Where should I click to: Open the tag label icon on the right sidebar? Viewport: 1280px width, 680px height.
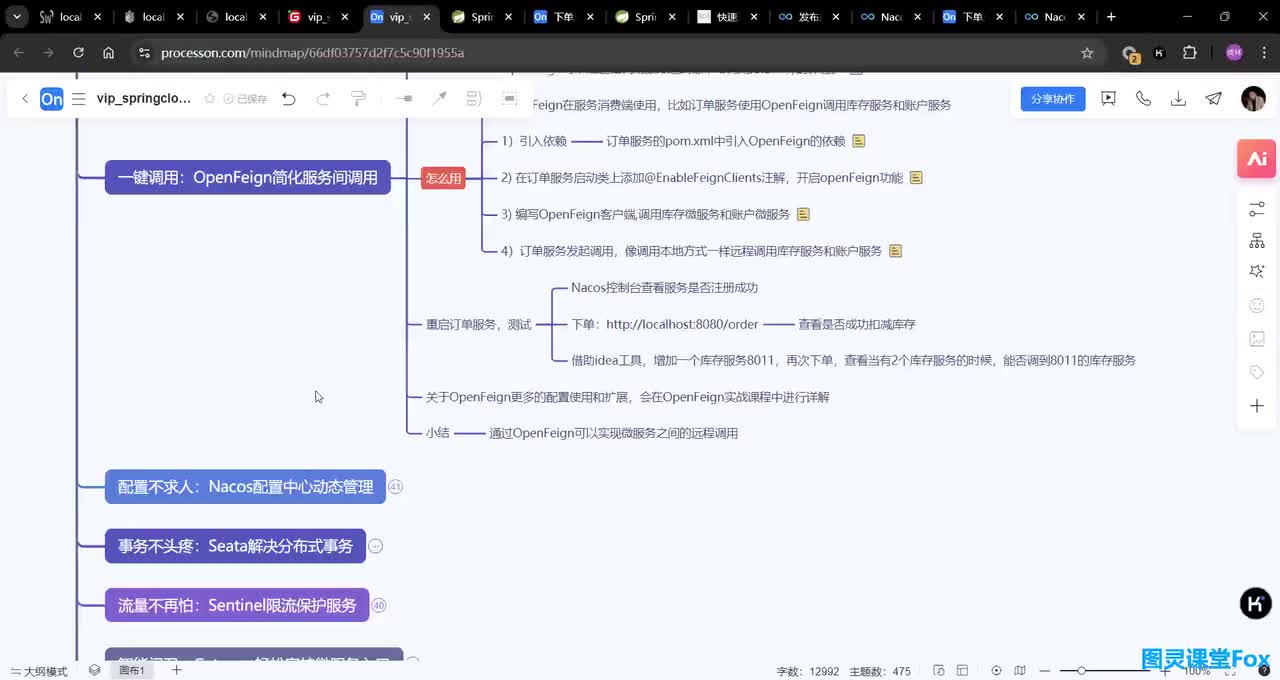pos(1257,372)
